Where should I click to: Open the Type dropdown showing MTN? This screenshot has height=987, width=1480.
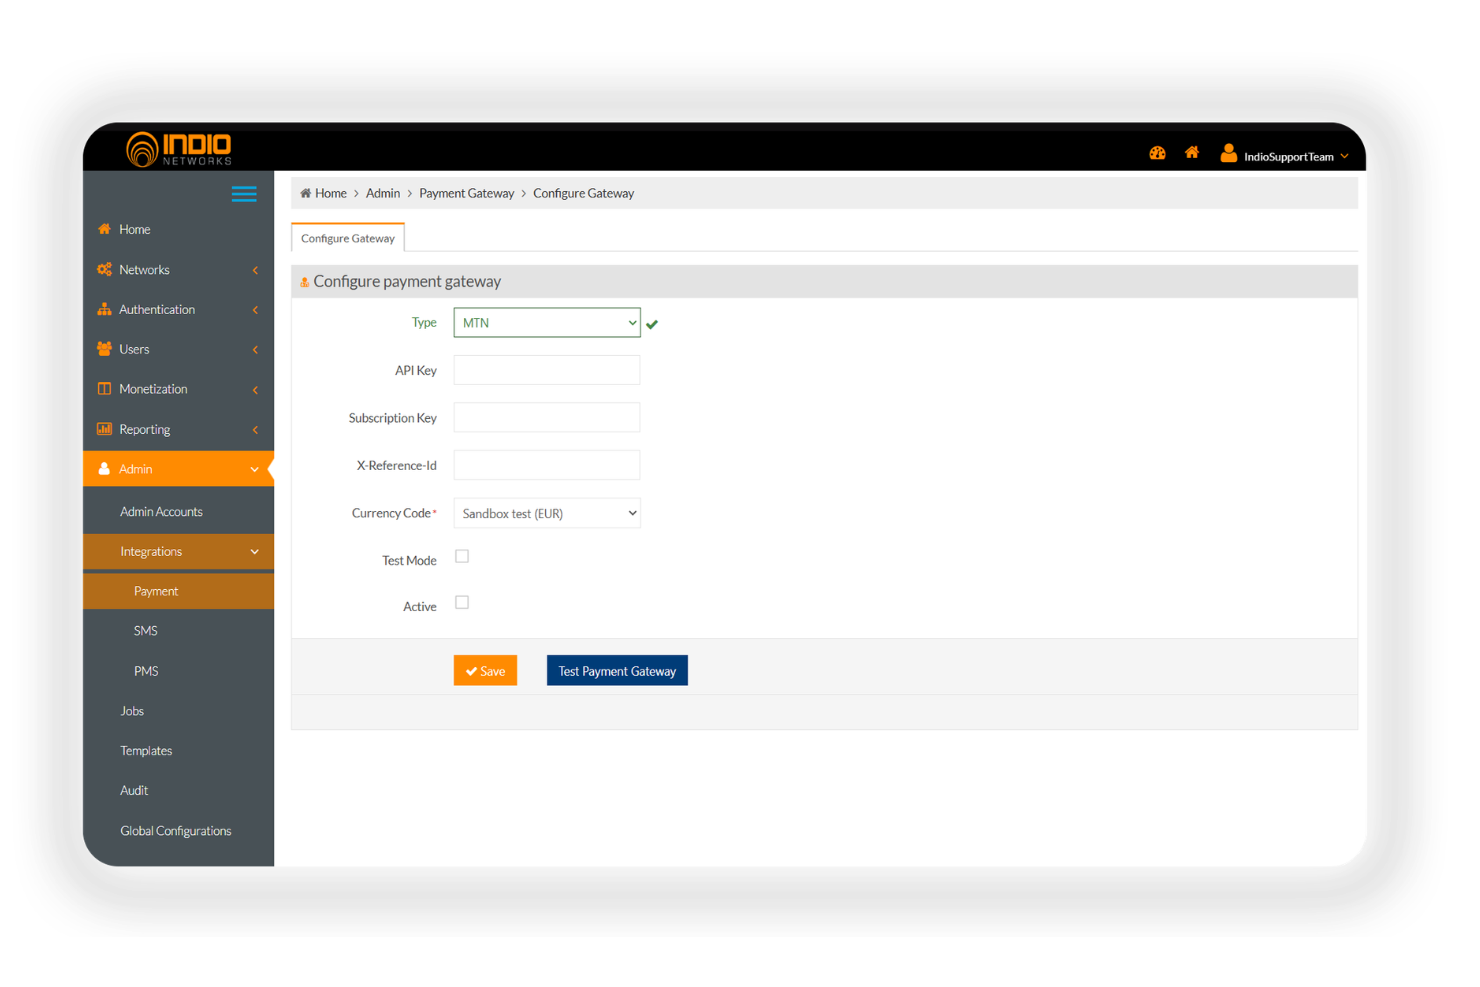coord(546,322)
